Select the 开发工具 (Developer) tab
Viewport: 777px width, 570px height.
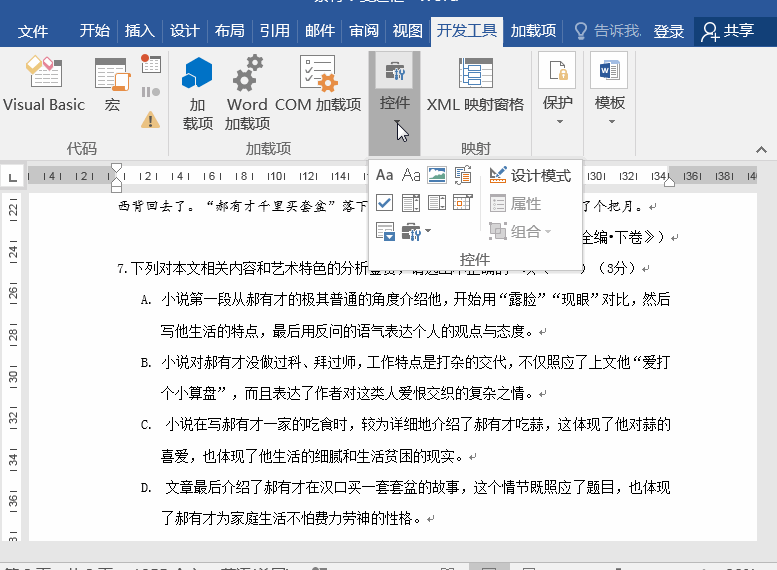pos(466,31)
